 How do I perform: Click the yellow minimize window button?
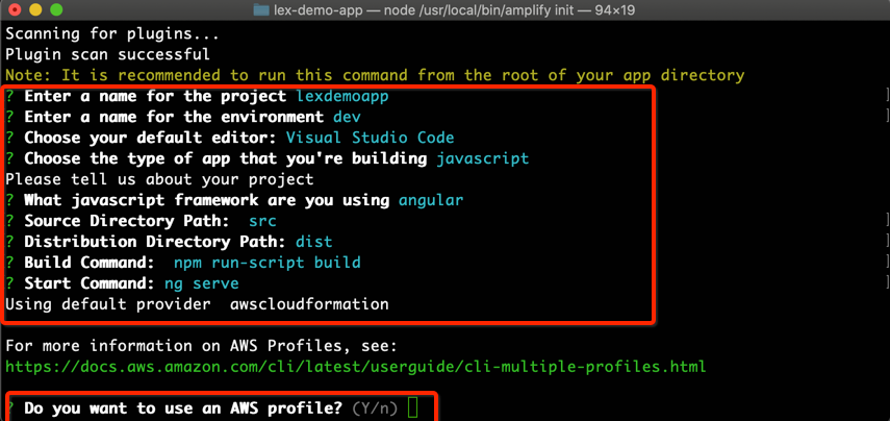click(x=35, y=10)
